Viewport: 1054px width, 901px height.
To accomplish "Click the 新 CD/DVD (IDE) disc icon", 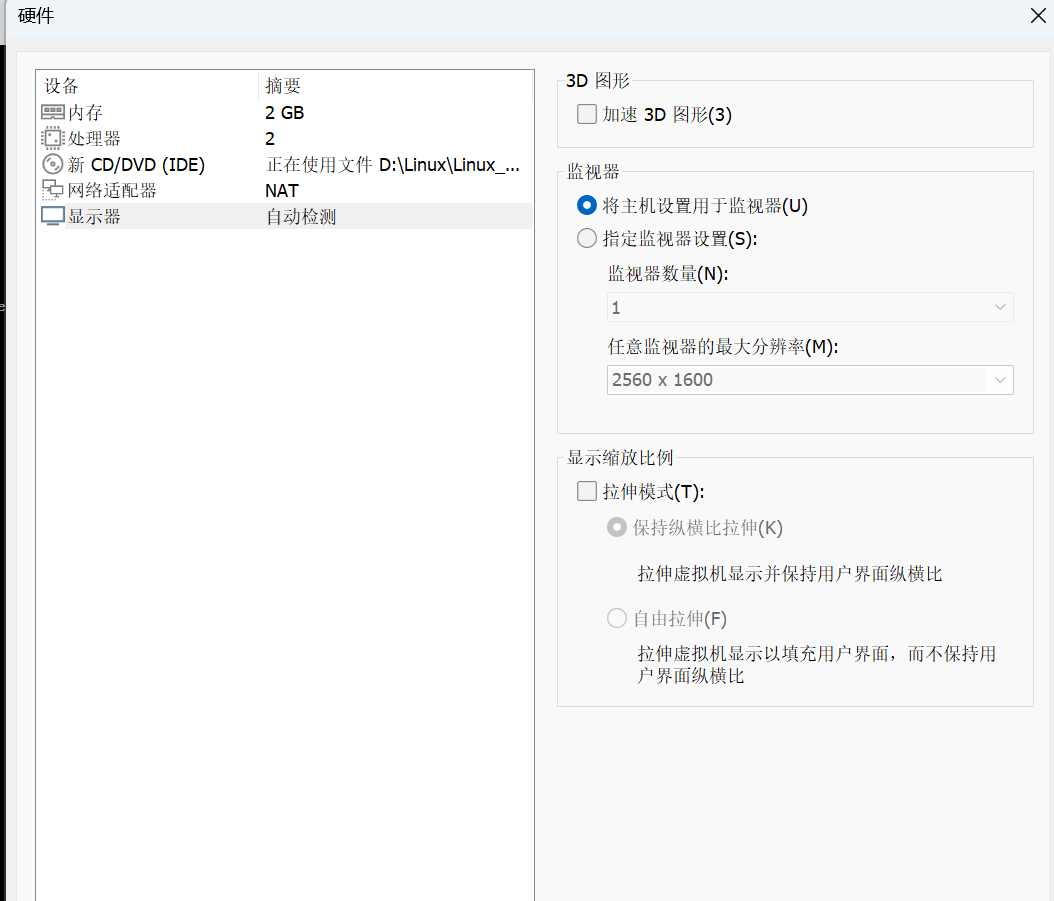I will pyautogui.click(x=53, y=164).
